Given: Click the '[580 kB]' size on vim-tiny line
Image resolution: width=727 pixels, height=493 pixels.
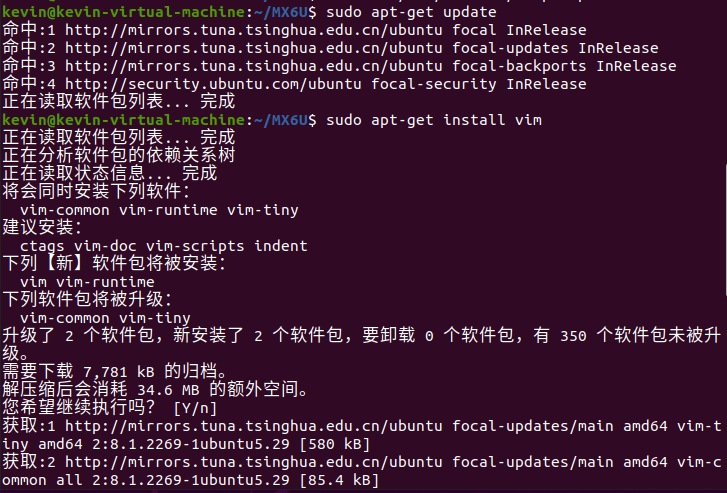Looking at the screenshot, I should pyautogui.click(x=335, y=444).
